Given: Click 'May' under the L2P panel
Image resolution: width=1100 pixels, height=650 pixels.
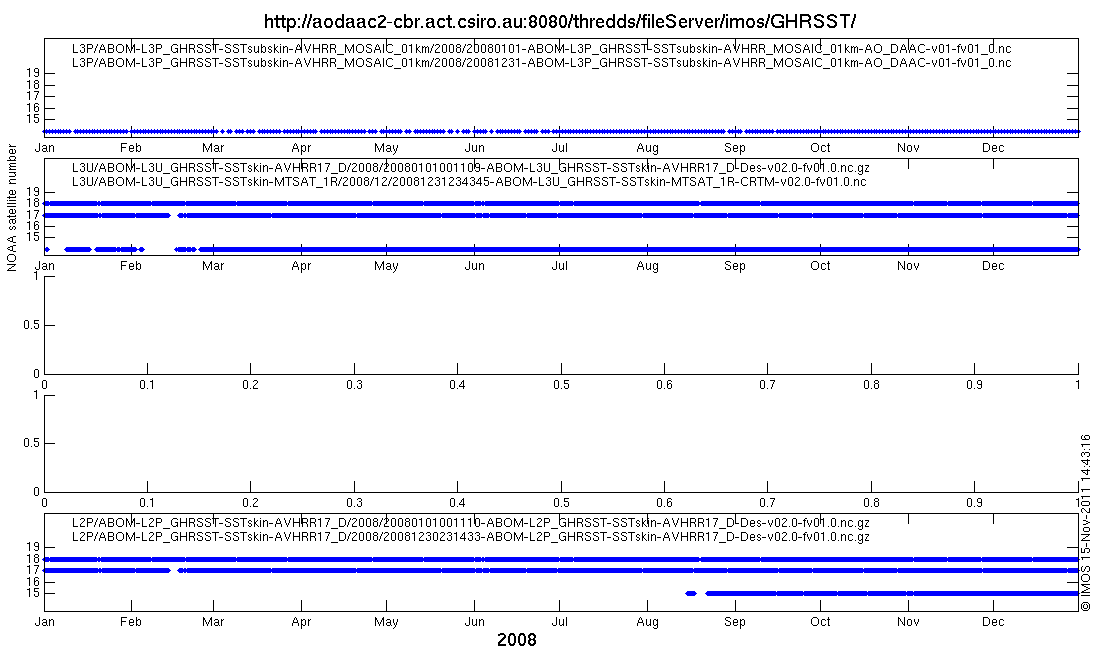Looking at the screenshot, I should (387, 622).
